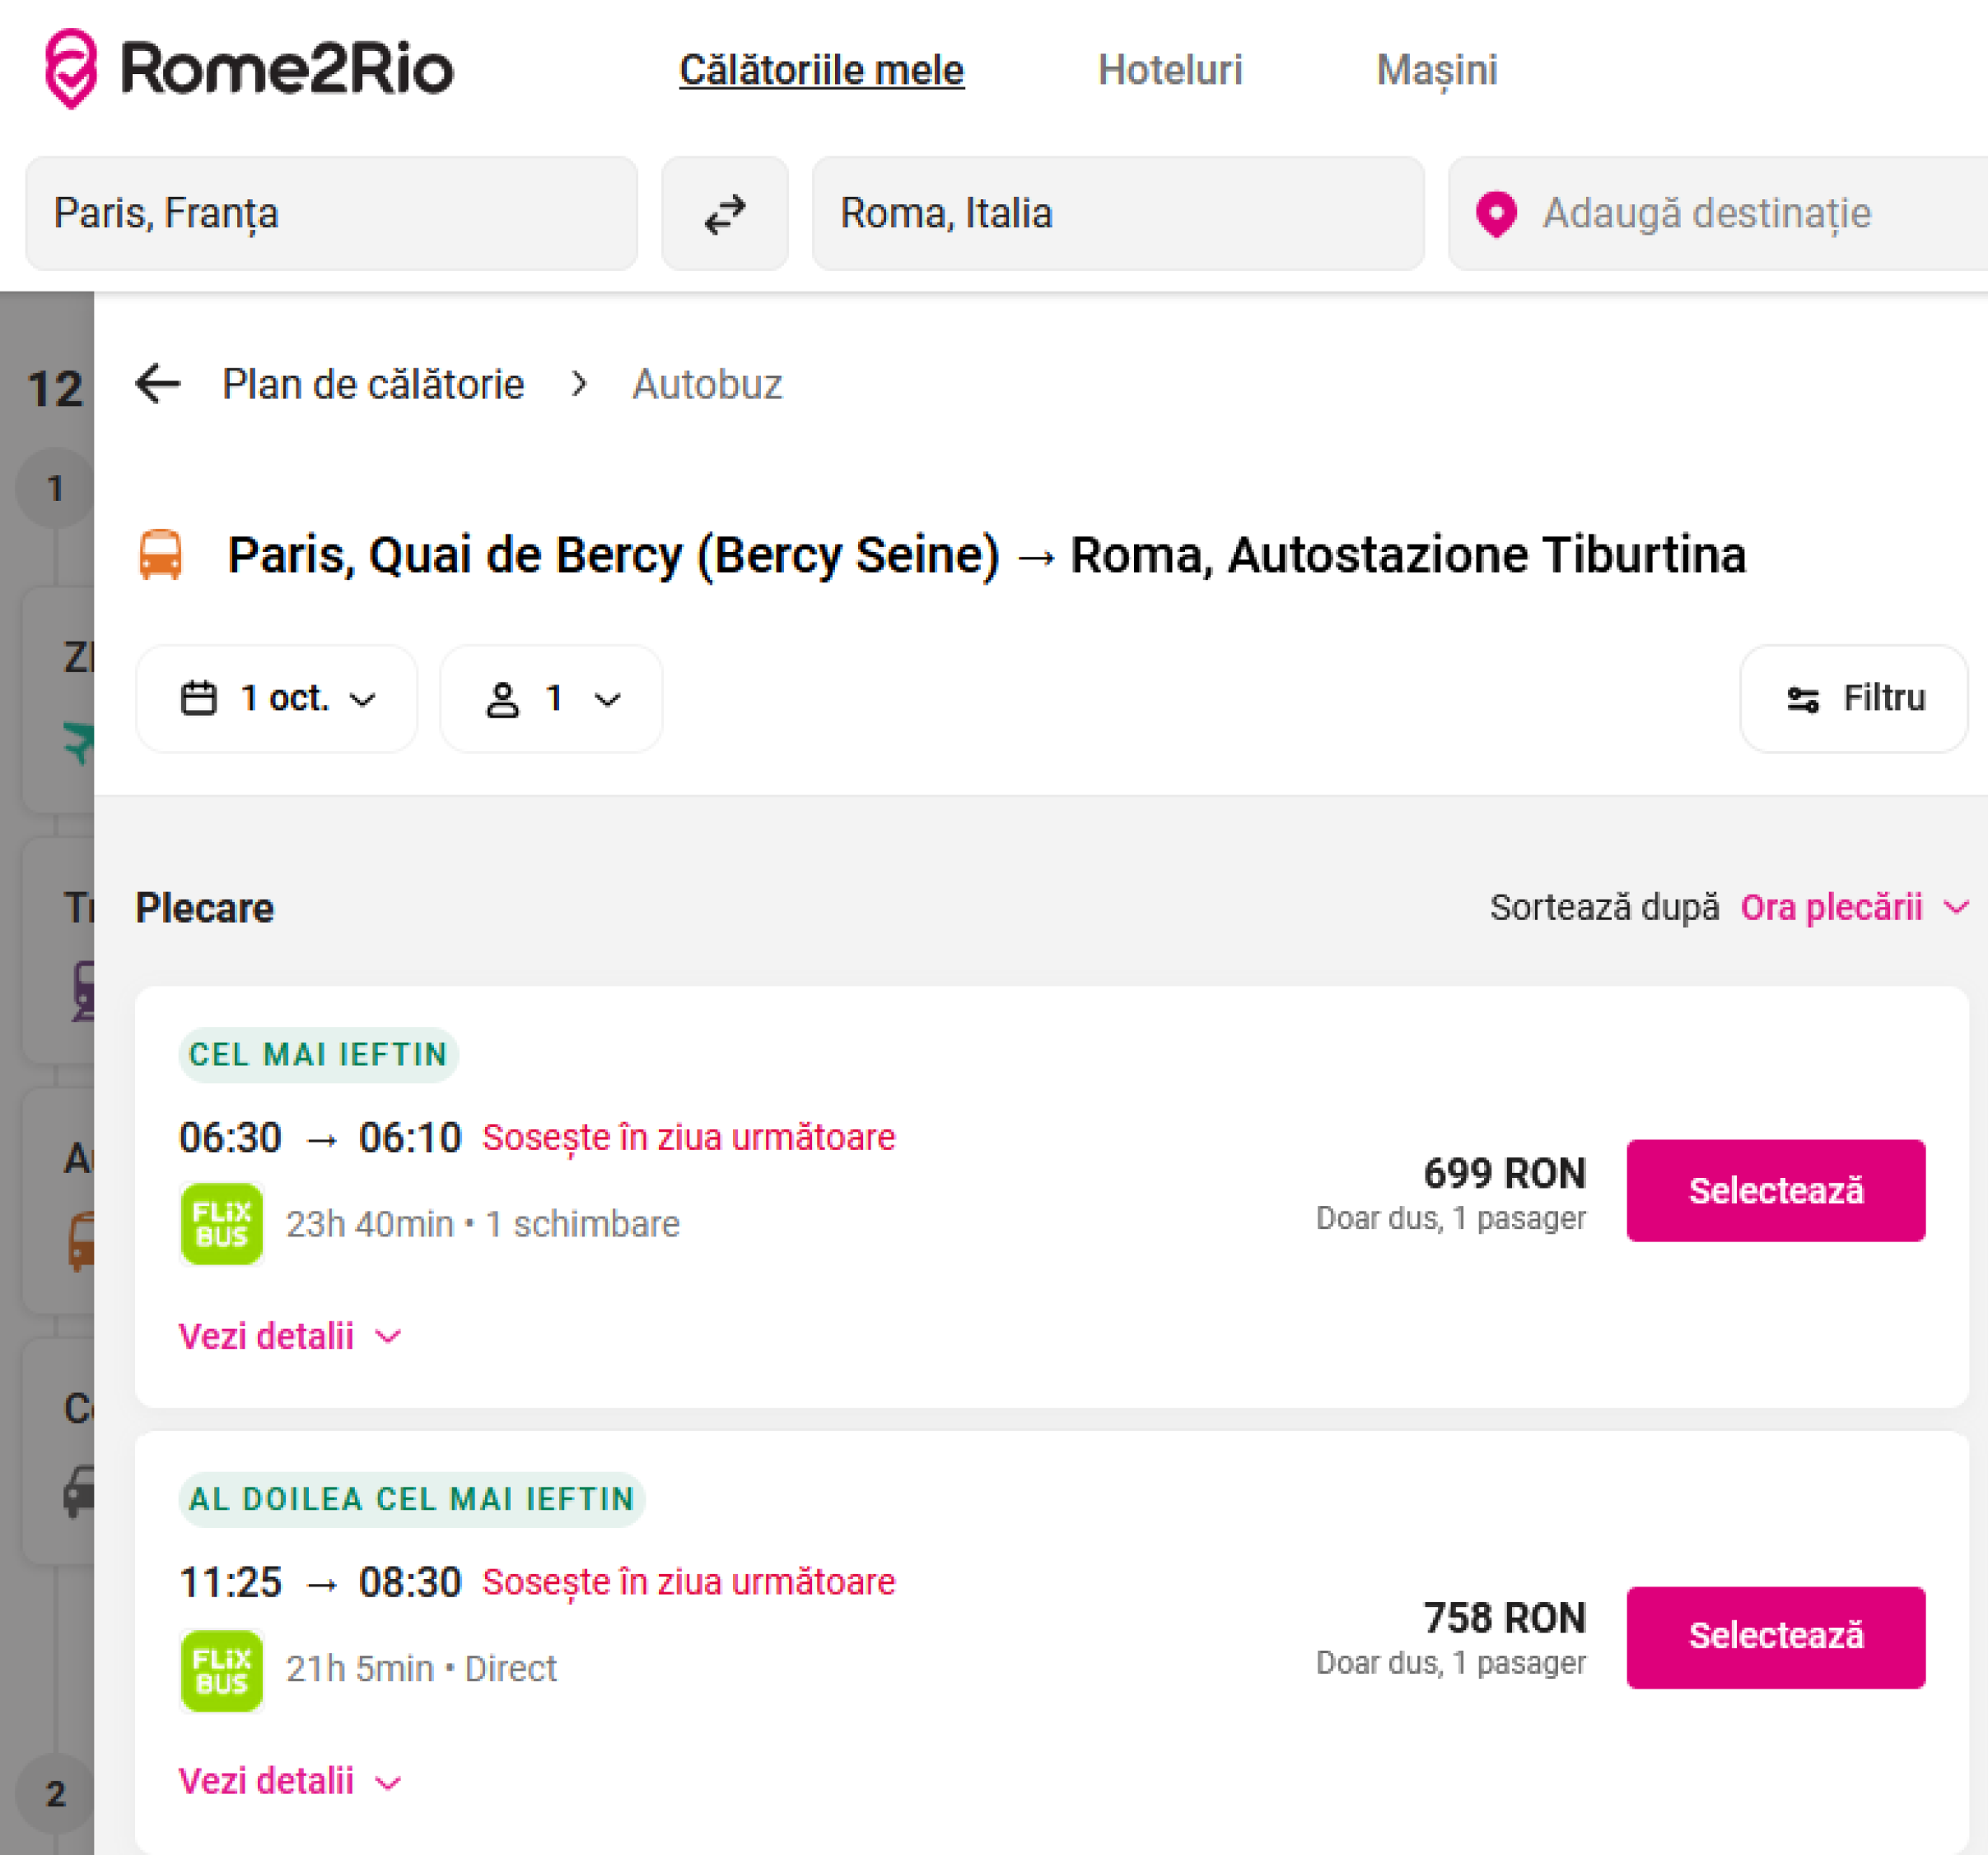Open the 1 oct. date picker
The image size is (1988, 1855).
tap(277, 698)
